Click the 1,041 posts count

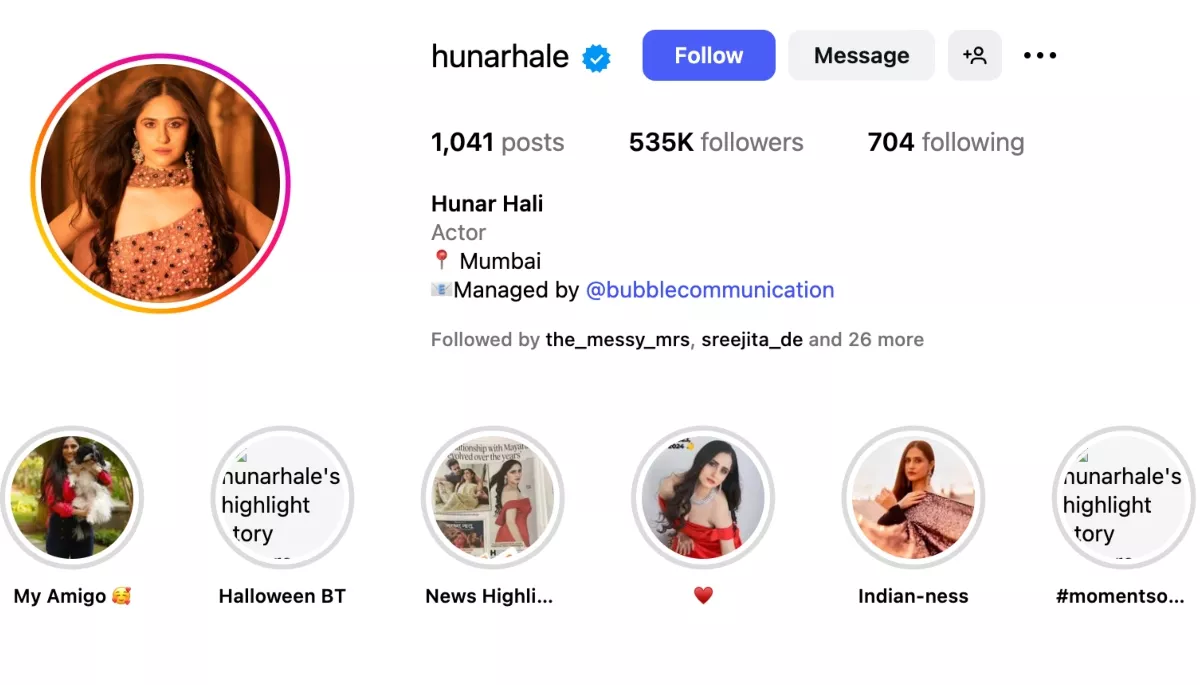[x=498, y=143]
